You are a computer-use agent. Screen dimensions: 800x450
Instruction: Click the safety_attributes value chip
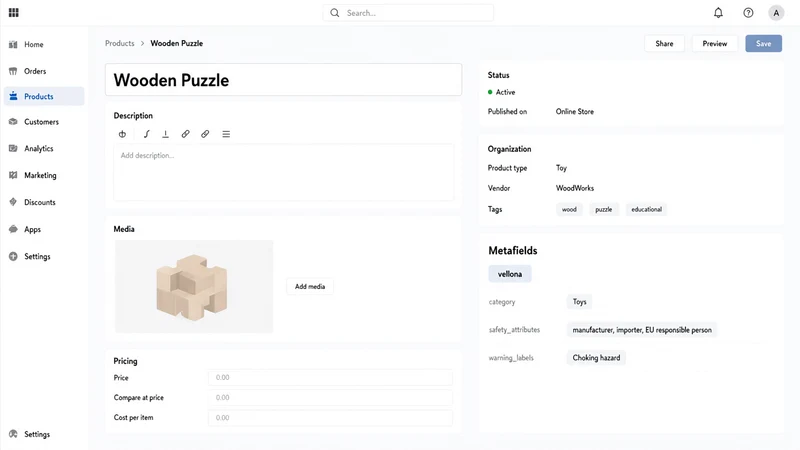pos(642,330)
